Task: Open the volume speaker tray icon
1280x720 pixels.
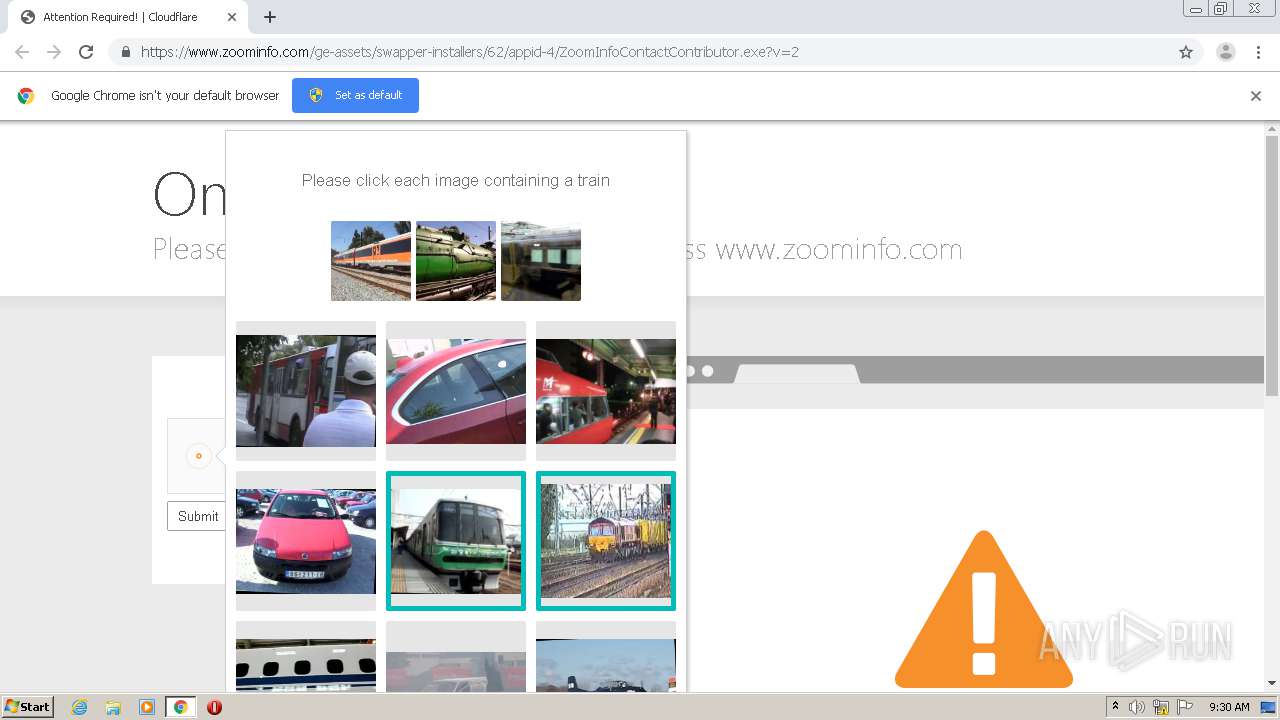Action: 1137,707
